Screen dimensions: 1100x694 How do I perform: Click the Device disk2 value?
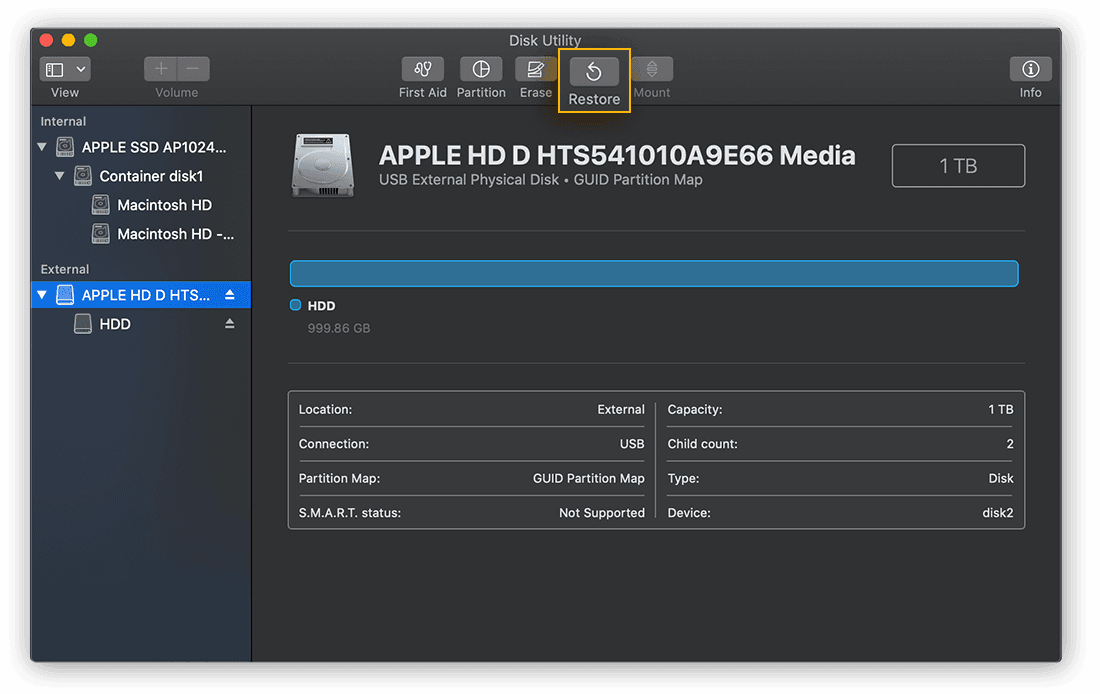pos(998,513)
